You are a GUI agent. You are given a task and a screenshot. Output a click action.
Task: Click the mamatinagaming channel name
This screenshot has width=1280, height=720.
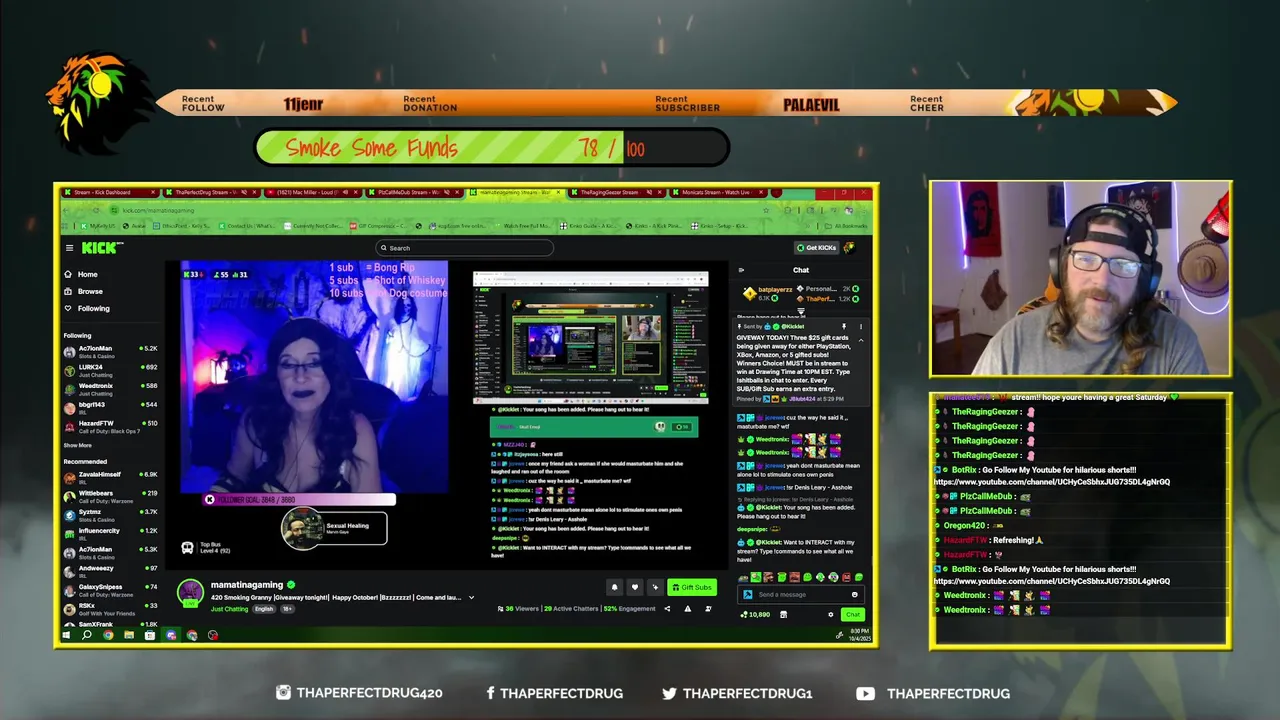coord(247,585)
